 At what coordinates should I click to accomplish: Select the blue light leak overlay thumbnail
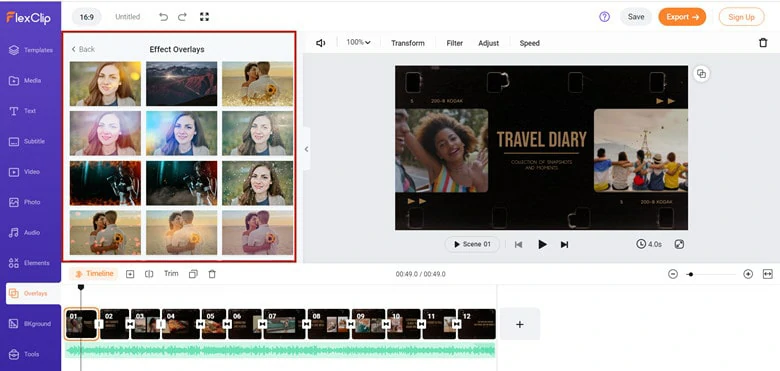(182, 133)
